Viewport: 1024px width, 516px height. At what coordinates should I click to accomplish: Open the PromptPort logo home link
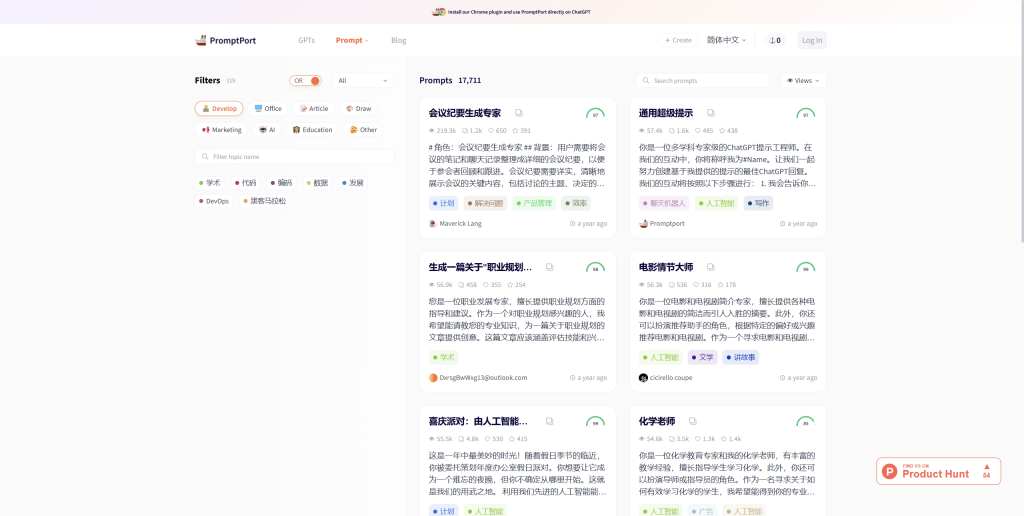pyautogui.click(x=225, y=40)
